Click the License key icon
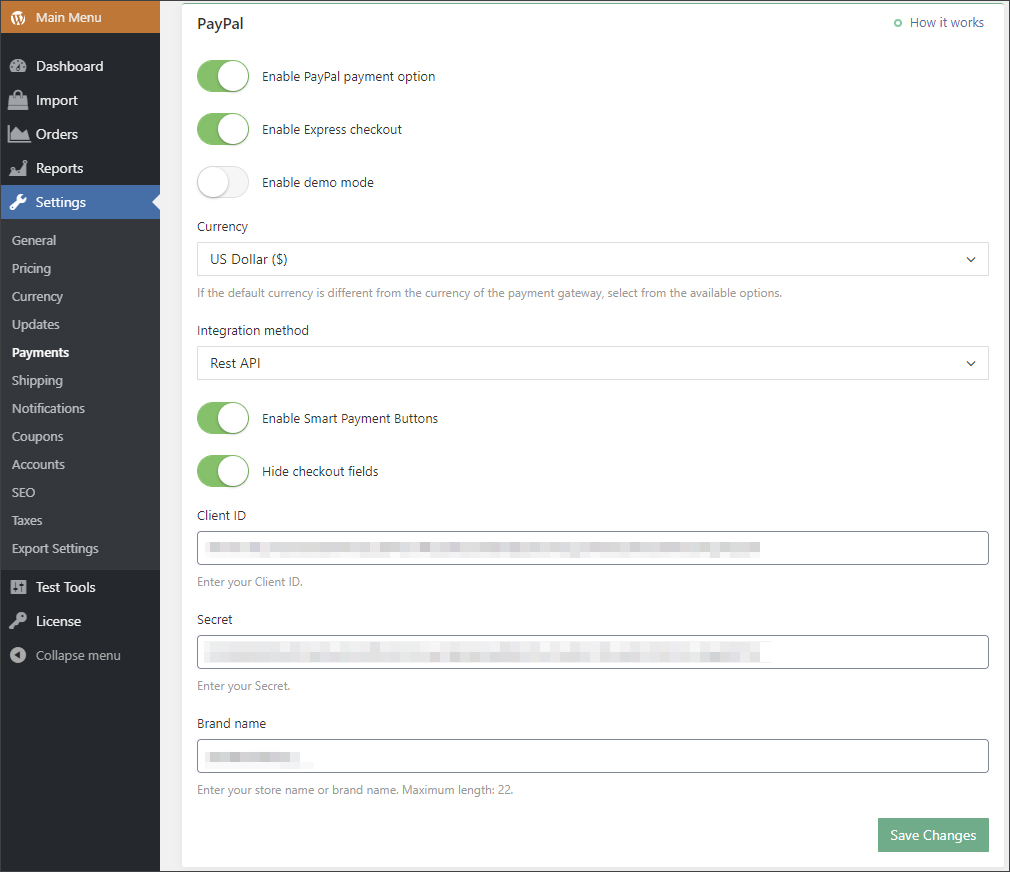This screenshot has height=872, width=1010. coord(18,621)
